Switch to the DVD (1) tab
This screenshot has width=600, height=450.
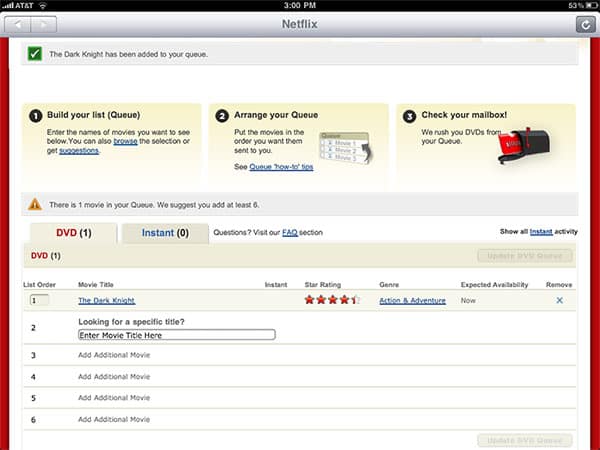73,233
